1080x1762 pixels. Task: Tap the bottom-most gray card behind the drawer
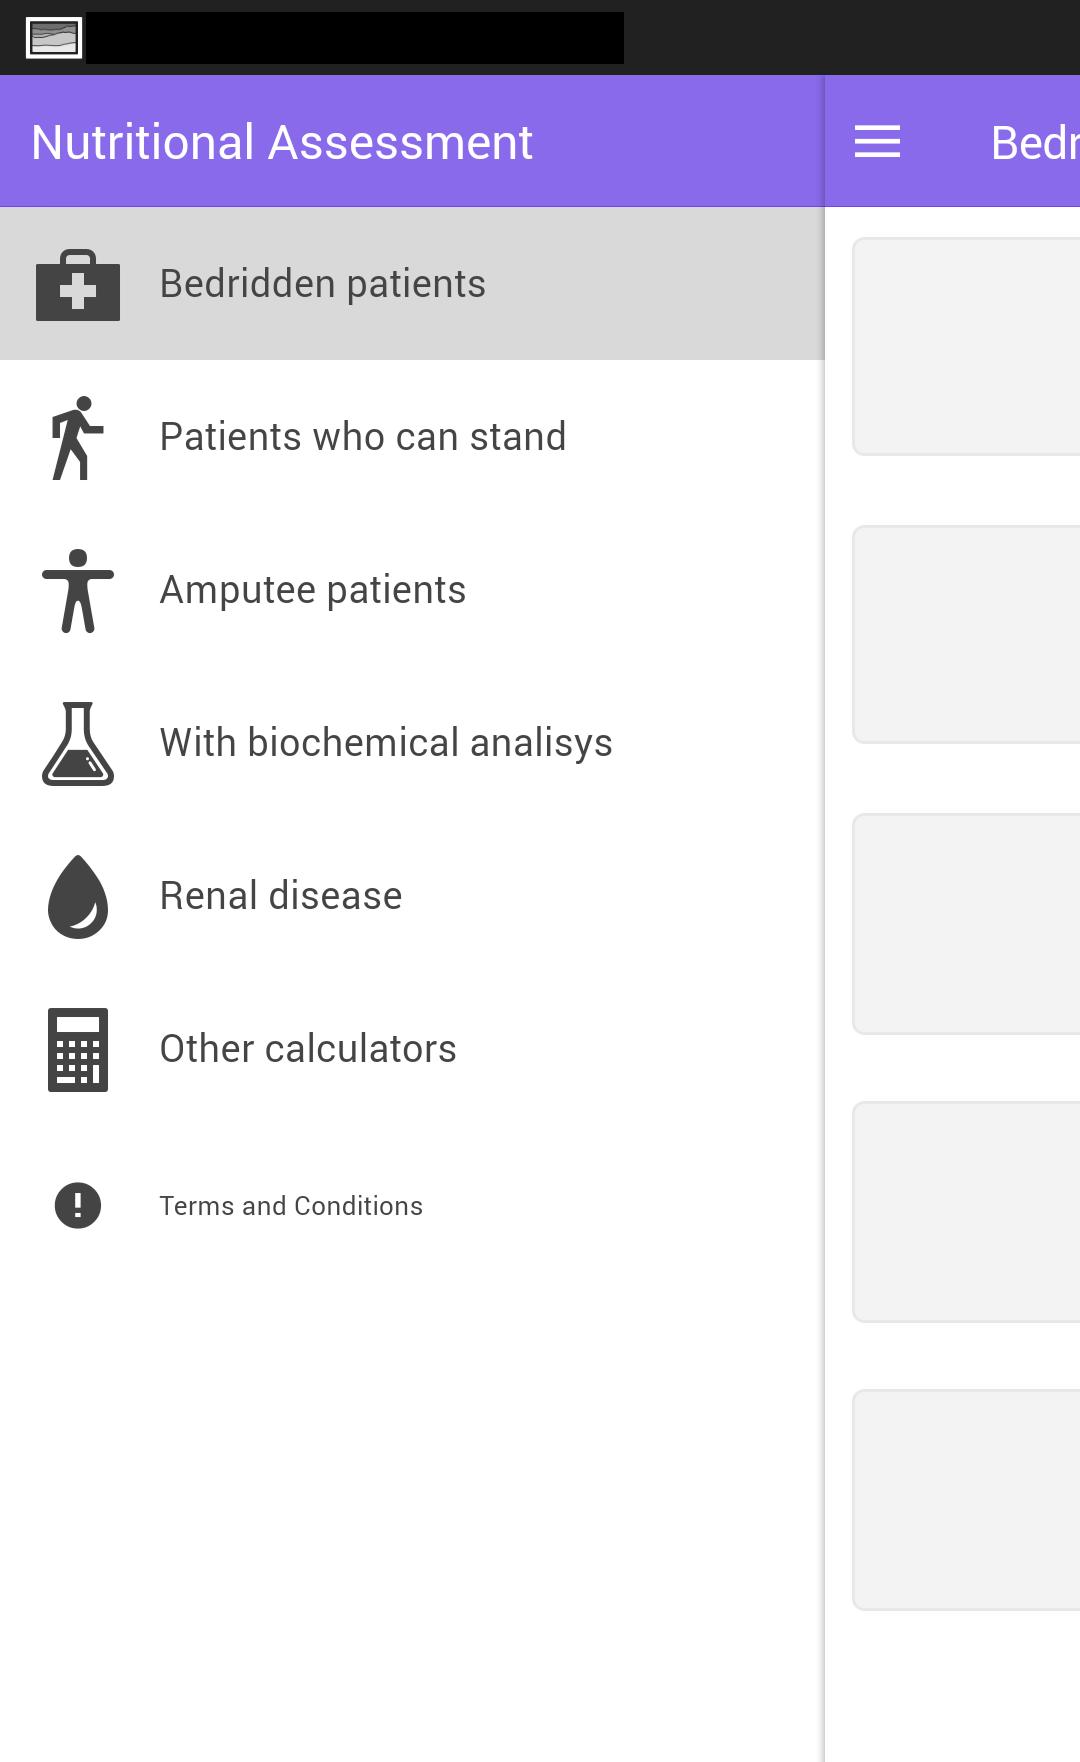(966, 1499)
